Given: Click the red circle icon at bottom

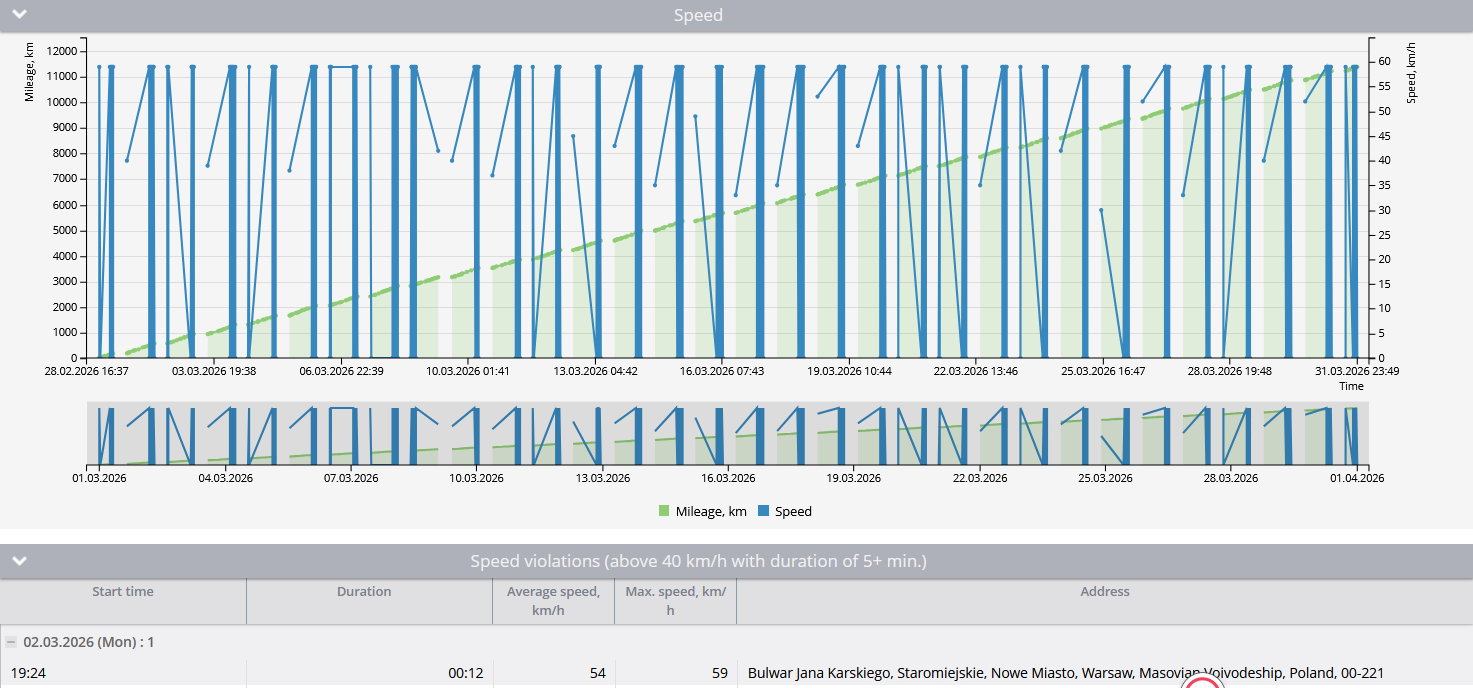Looking at the screenshot, I should coord(1202,683).
